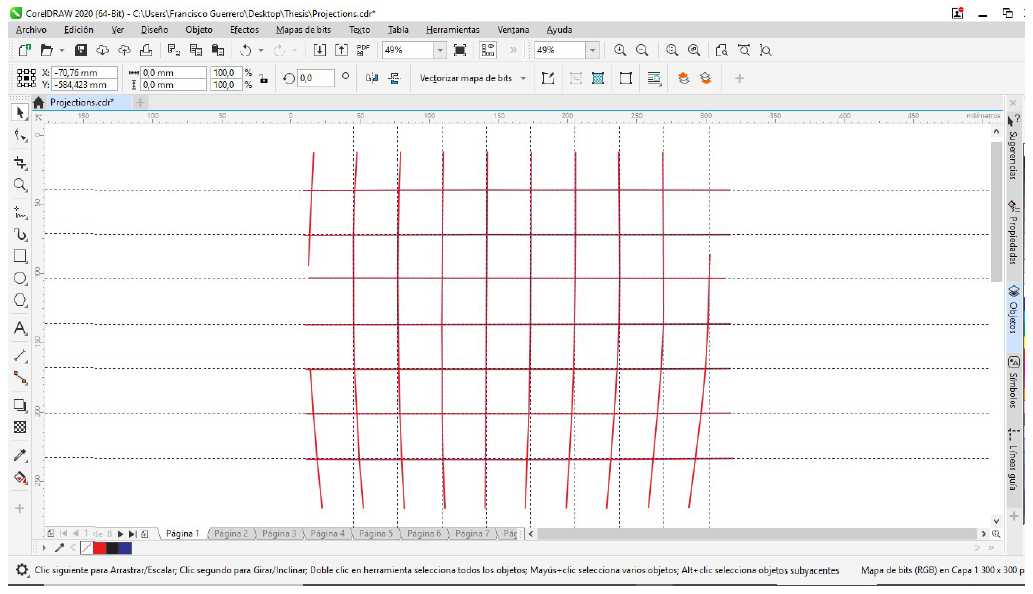The width and height of the screenshot is (1033, 594).
Task: Open the Propiedades docker tab
Action: pos(1013,232)
